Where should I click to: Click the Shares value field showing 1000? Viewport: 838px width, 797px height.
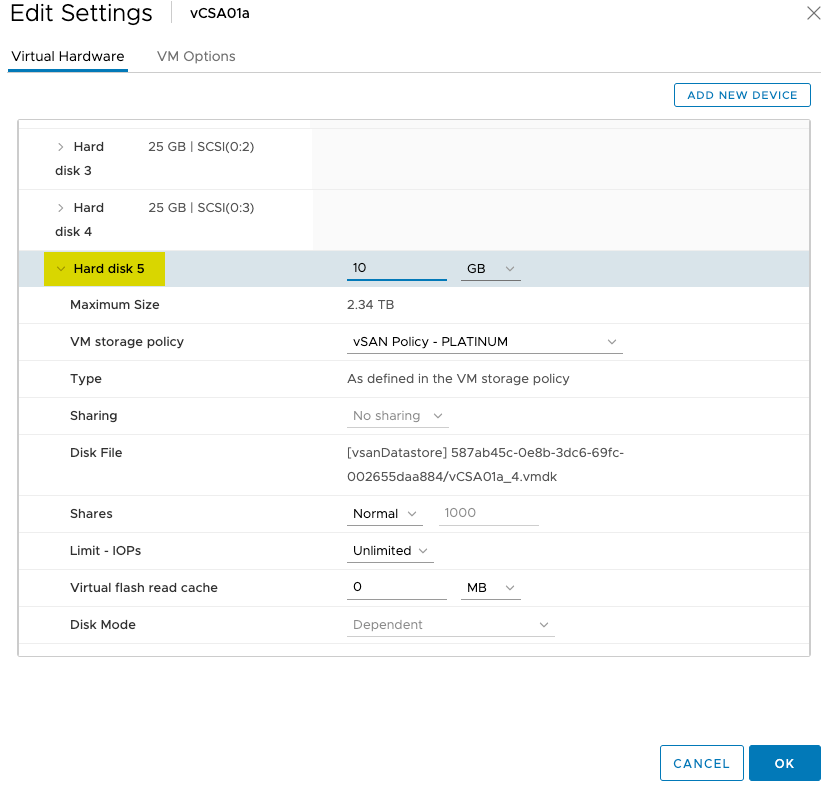point(488,513)
